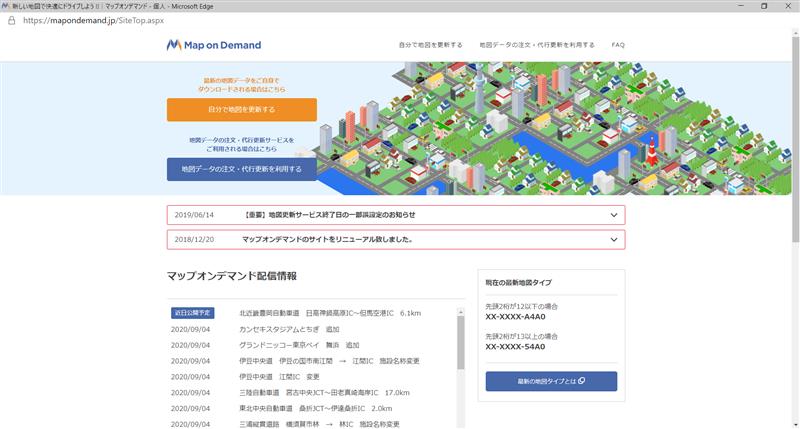Click the XX-XXXX-54A0 map type text
This screenshot has height=429, width=800.
click(x=515, y=347)
